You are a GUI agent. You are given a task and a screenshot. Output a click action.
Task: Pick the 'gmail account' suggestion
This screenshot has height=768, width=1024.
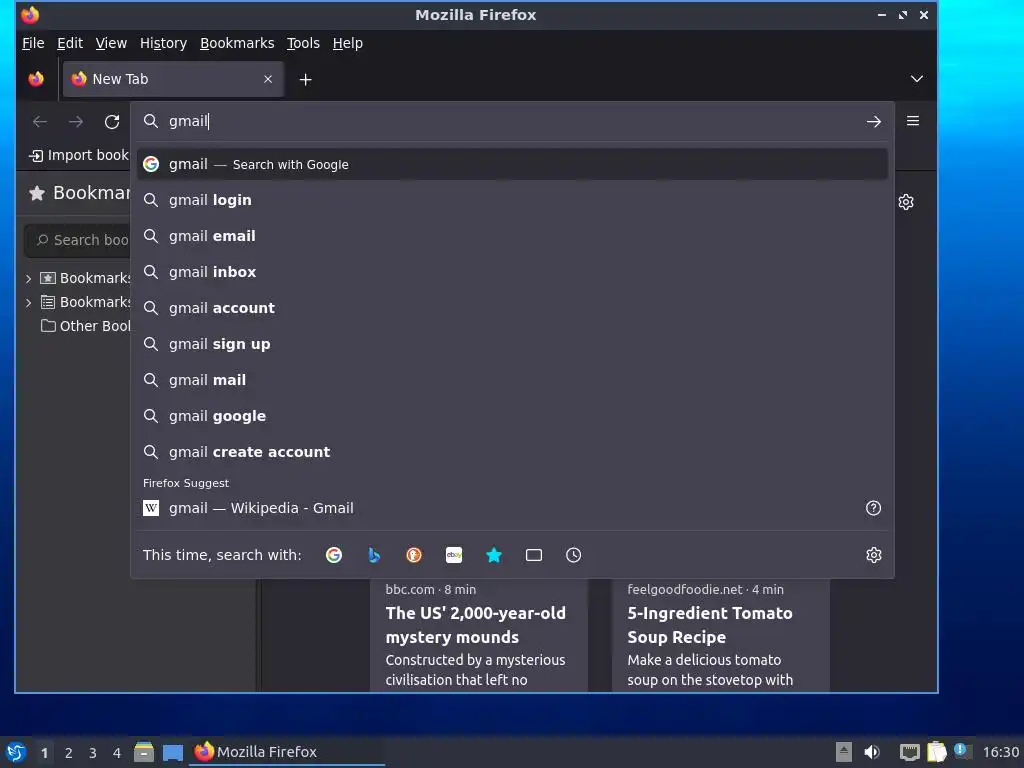tap(512, 308)
